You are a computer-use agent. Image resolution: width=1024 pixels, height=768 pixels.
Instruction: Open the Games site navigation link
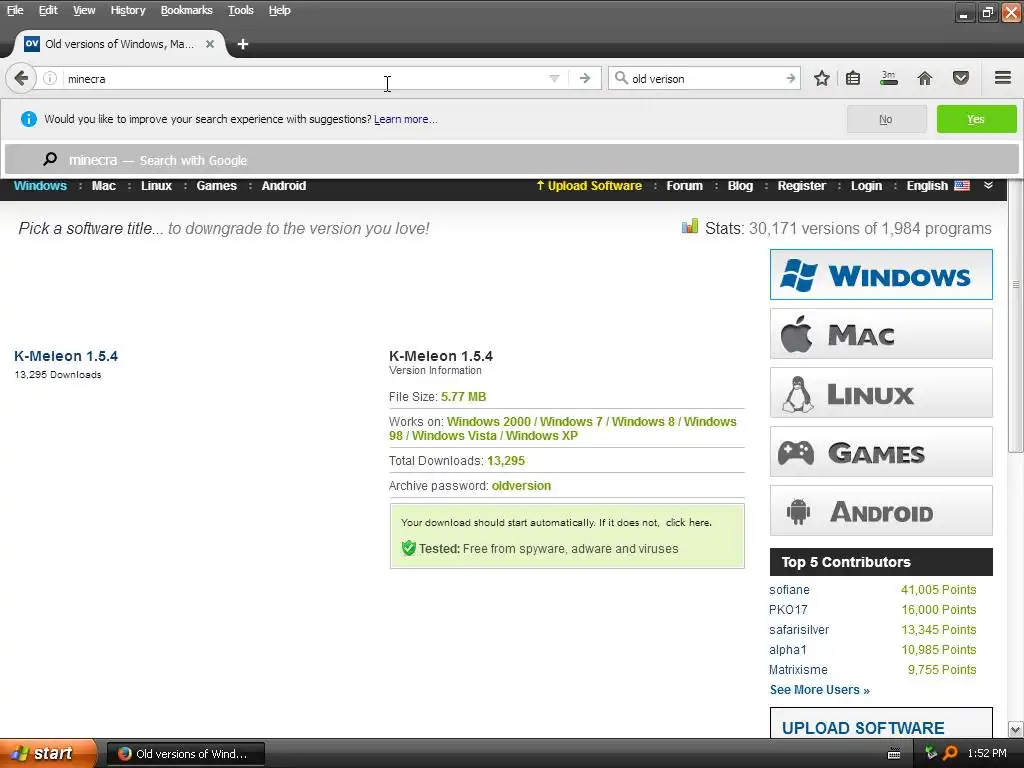(216, 185)
